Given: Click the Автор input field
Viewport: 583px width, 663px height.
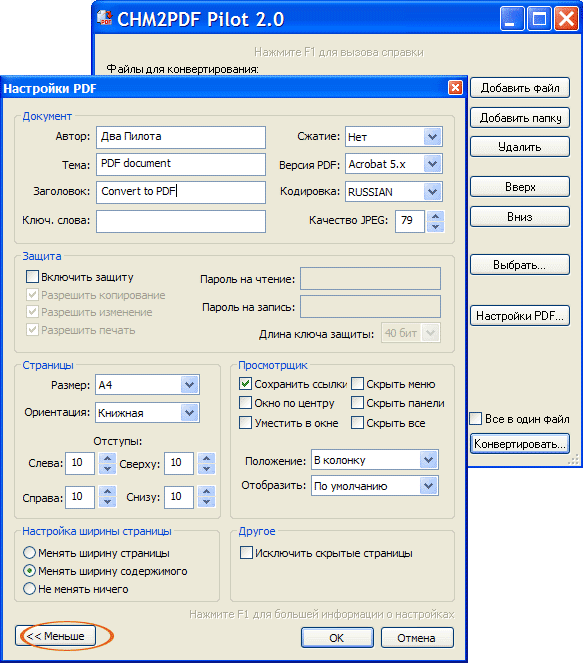Looking at the screenshot, I should tap(181, 137).
